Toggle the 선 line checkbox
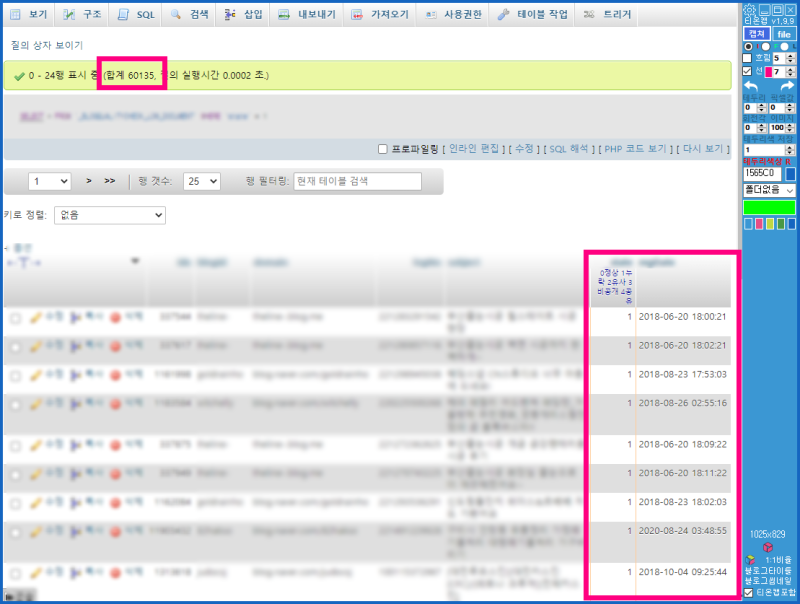This screenshot has height=604, width=800. [747, 71]
